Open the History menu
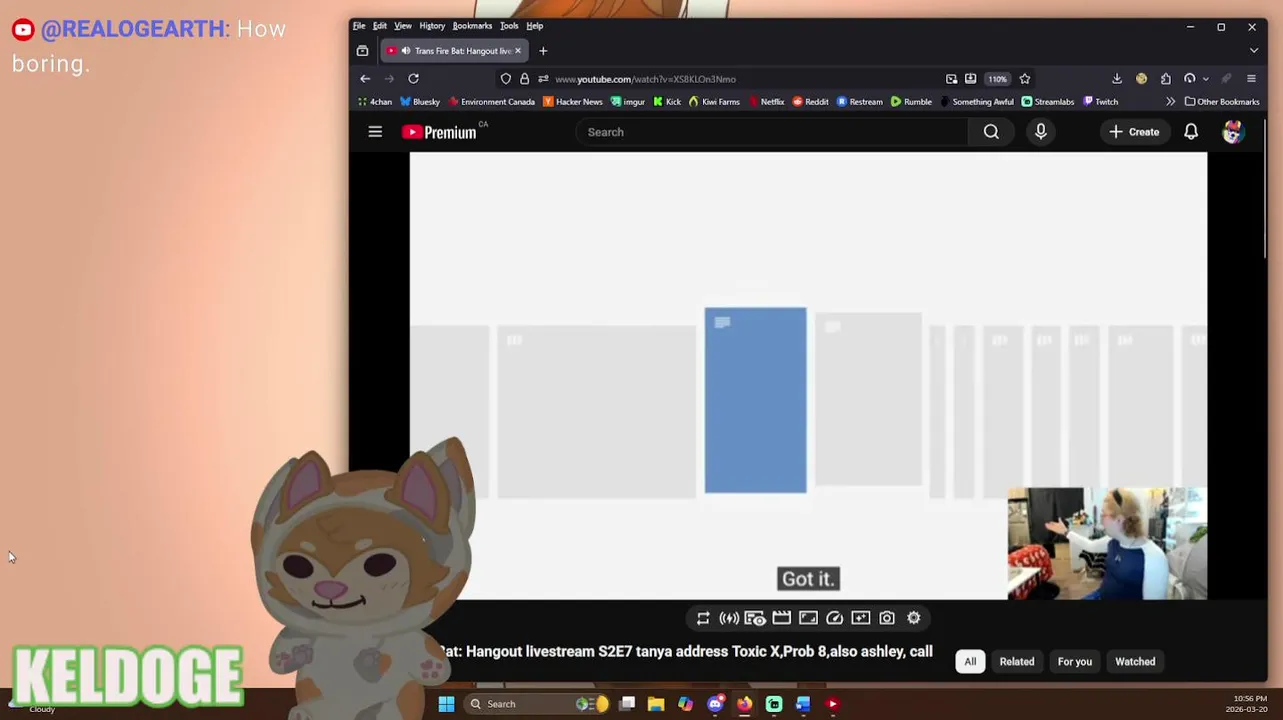The width and height of the screenshot is (1283, 720). pyautogui.click(x=432, y=26)
